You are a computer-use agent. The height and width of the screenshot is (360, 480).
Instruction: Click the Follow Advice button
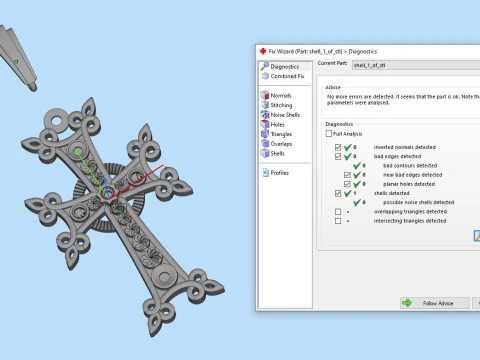[x=435, y=303]
